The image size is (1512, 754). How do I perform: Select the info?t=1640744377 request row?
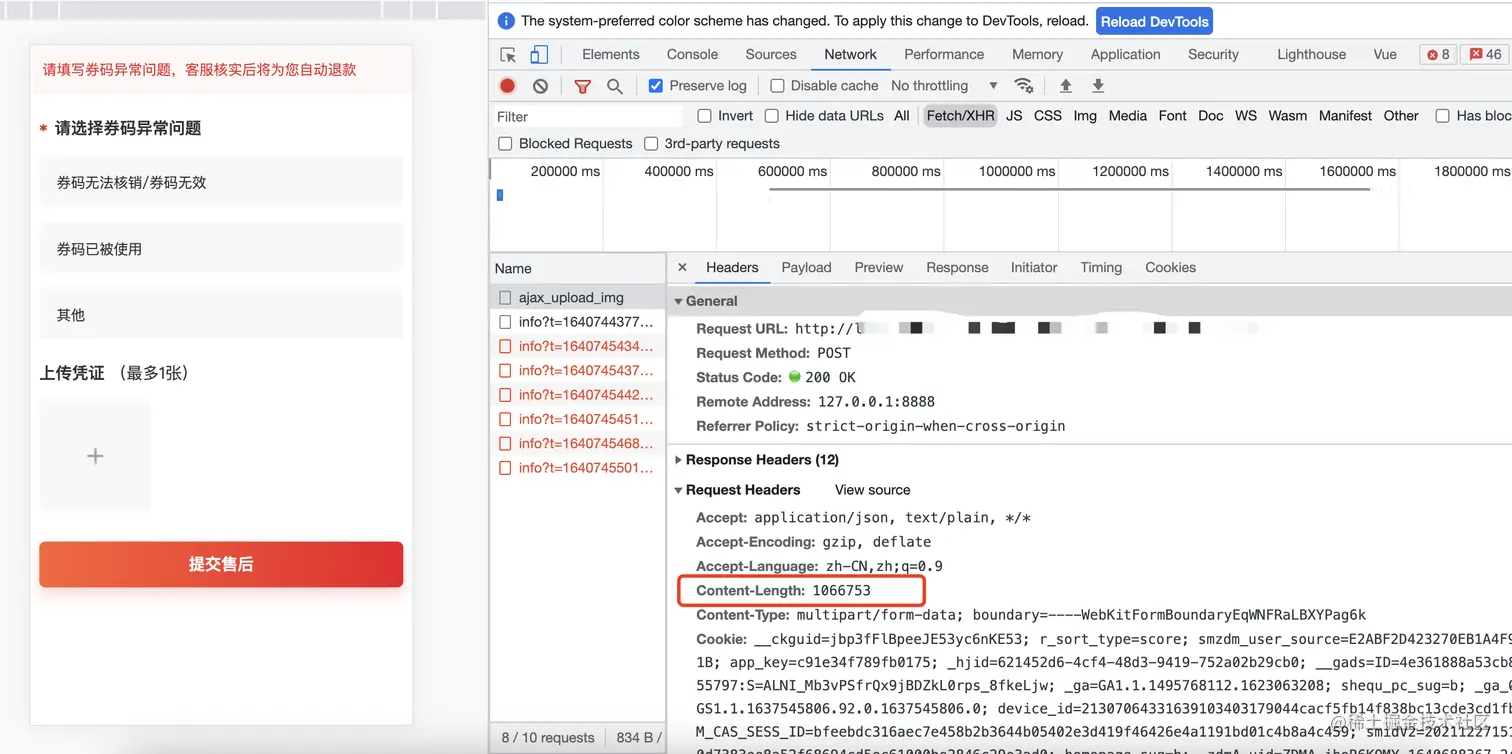tap(578, 322)
